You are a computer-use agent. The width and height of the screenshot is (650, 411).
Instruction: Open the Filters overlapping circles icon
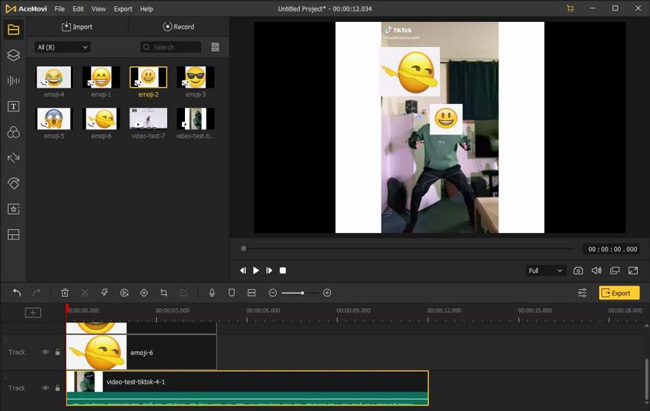[13, 132]
